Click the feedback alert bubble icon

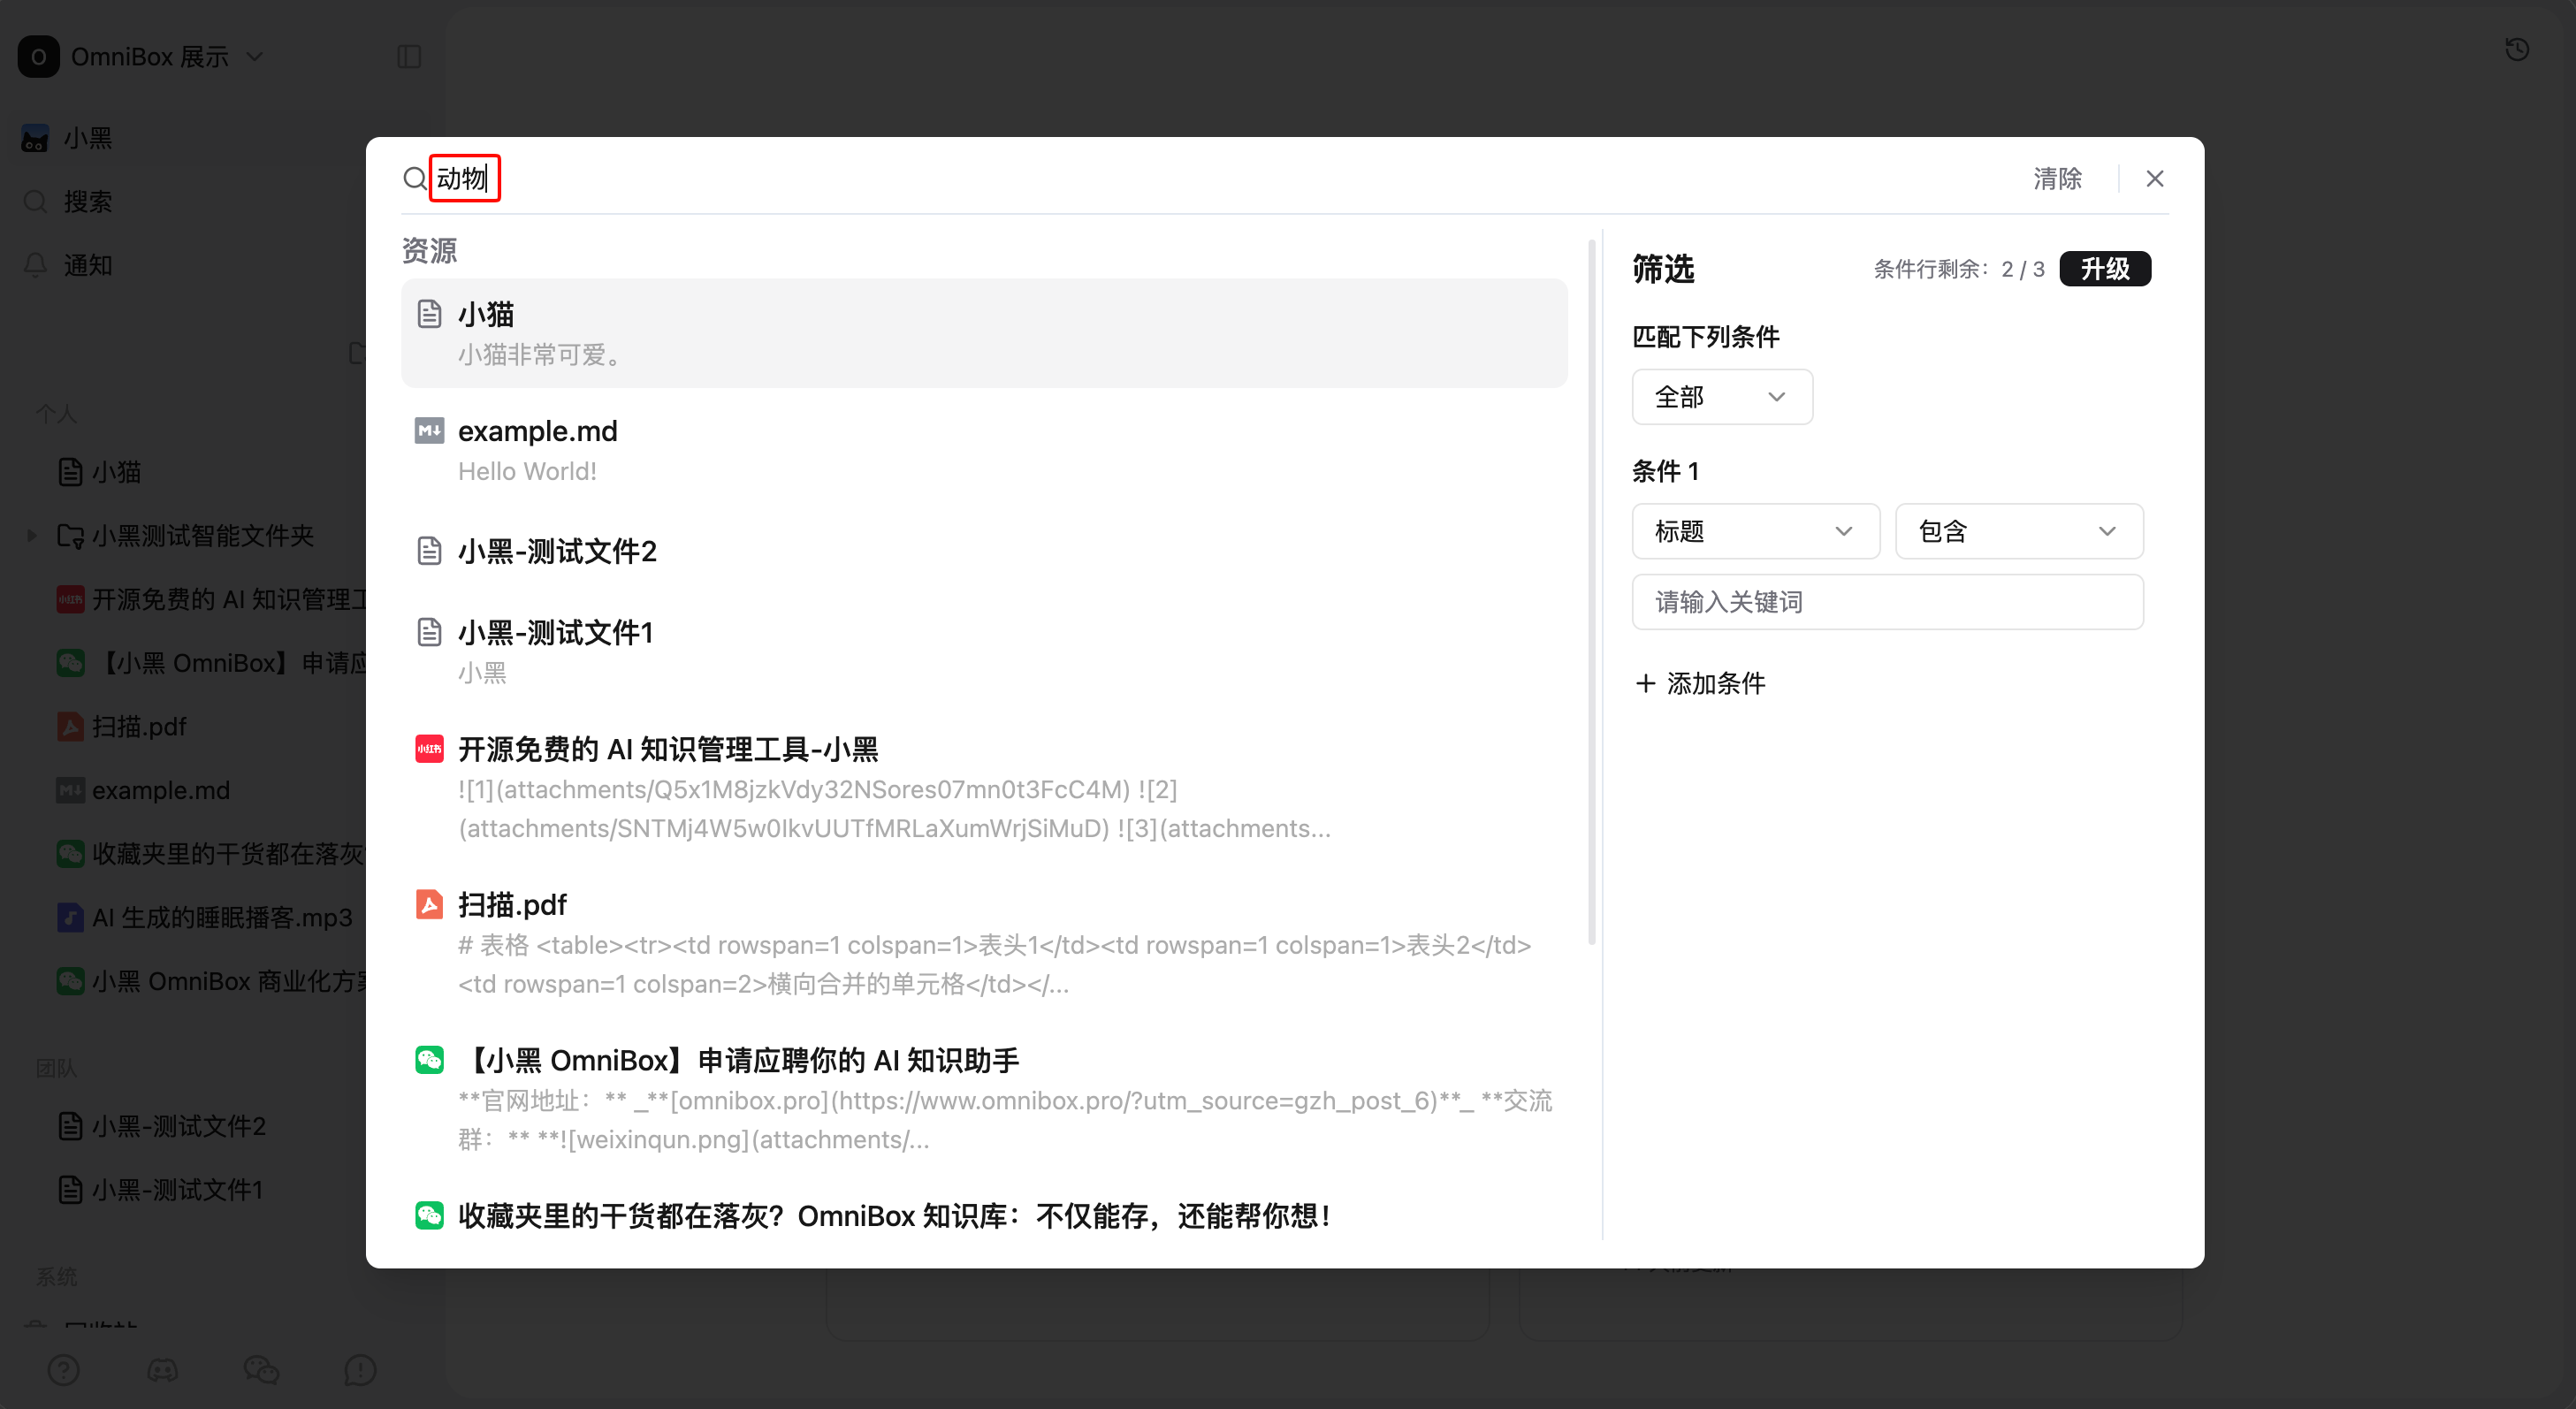[x=360, y=1369]
